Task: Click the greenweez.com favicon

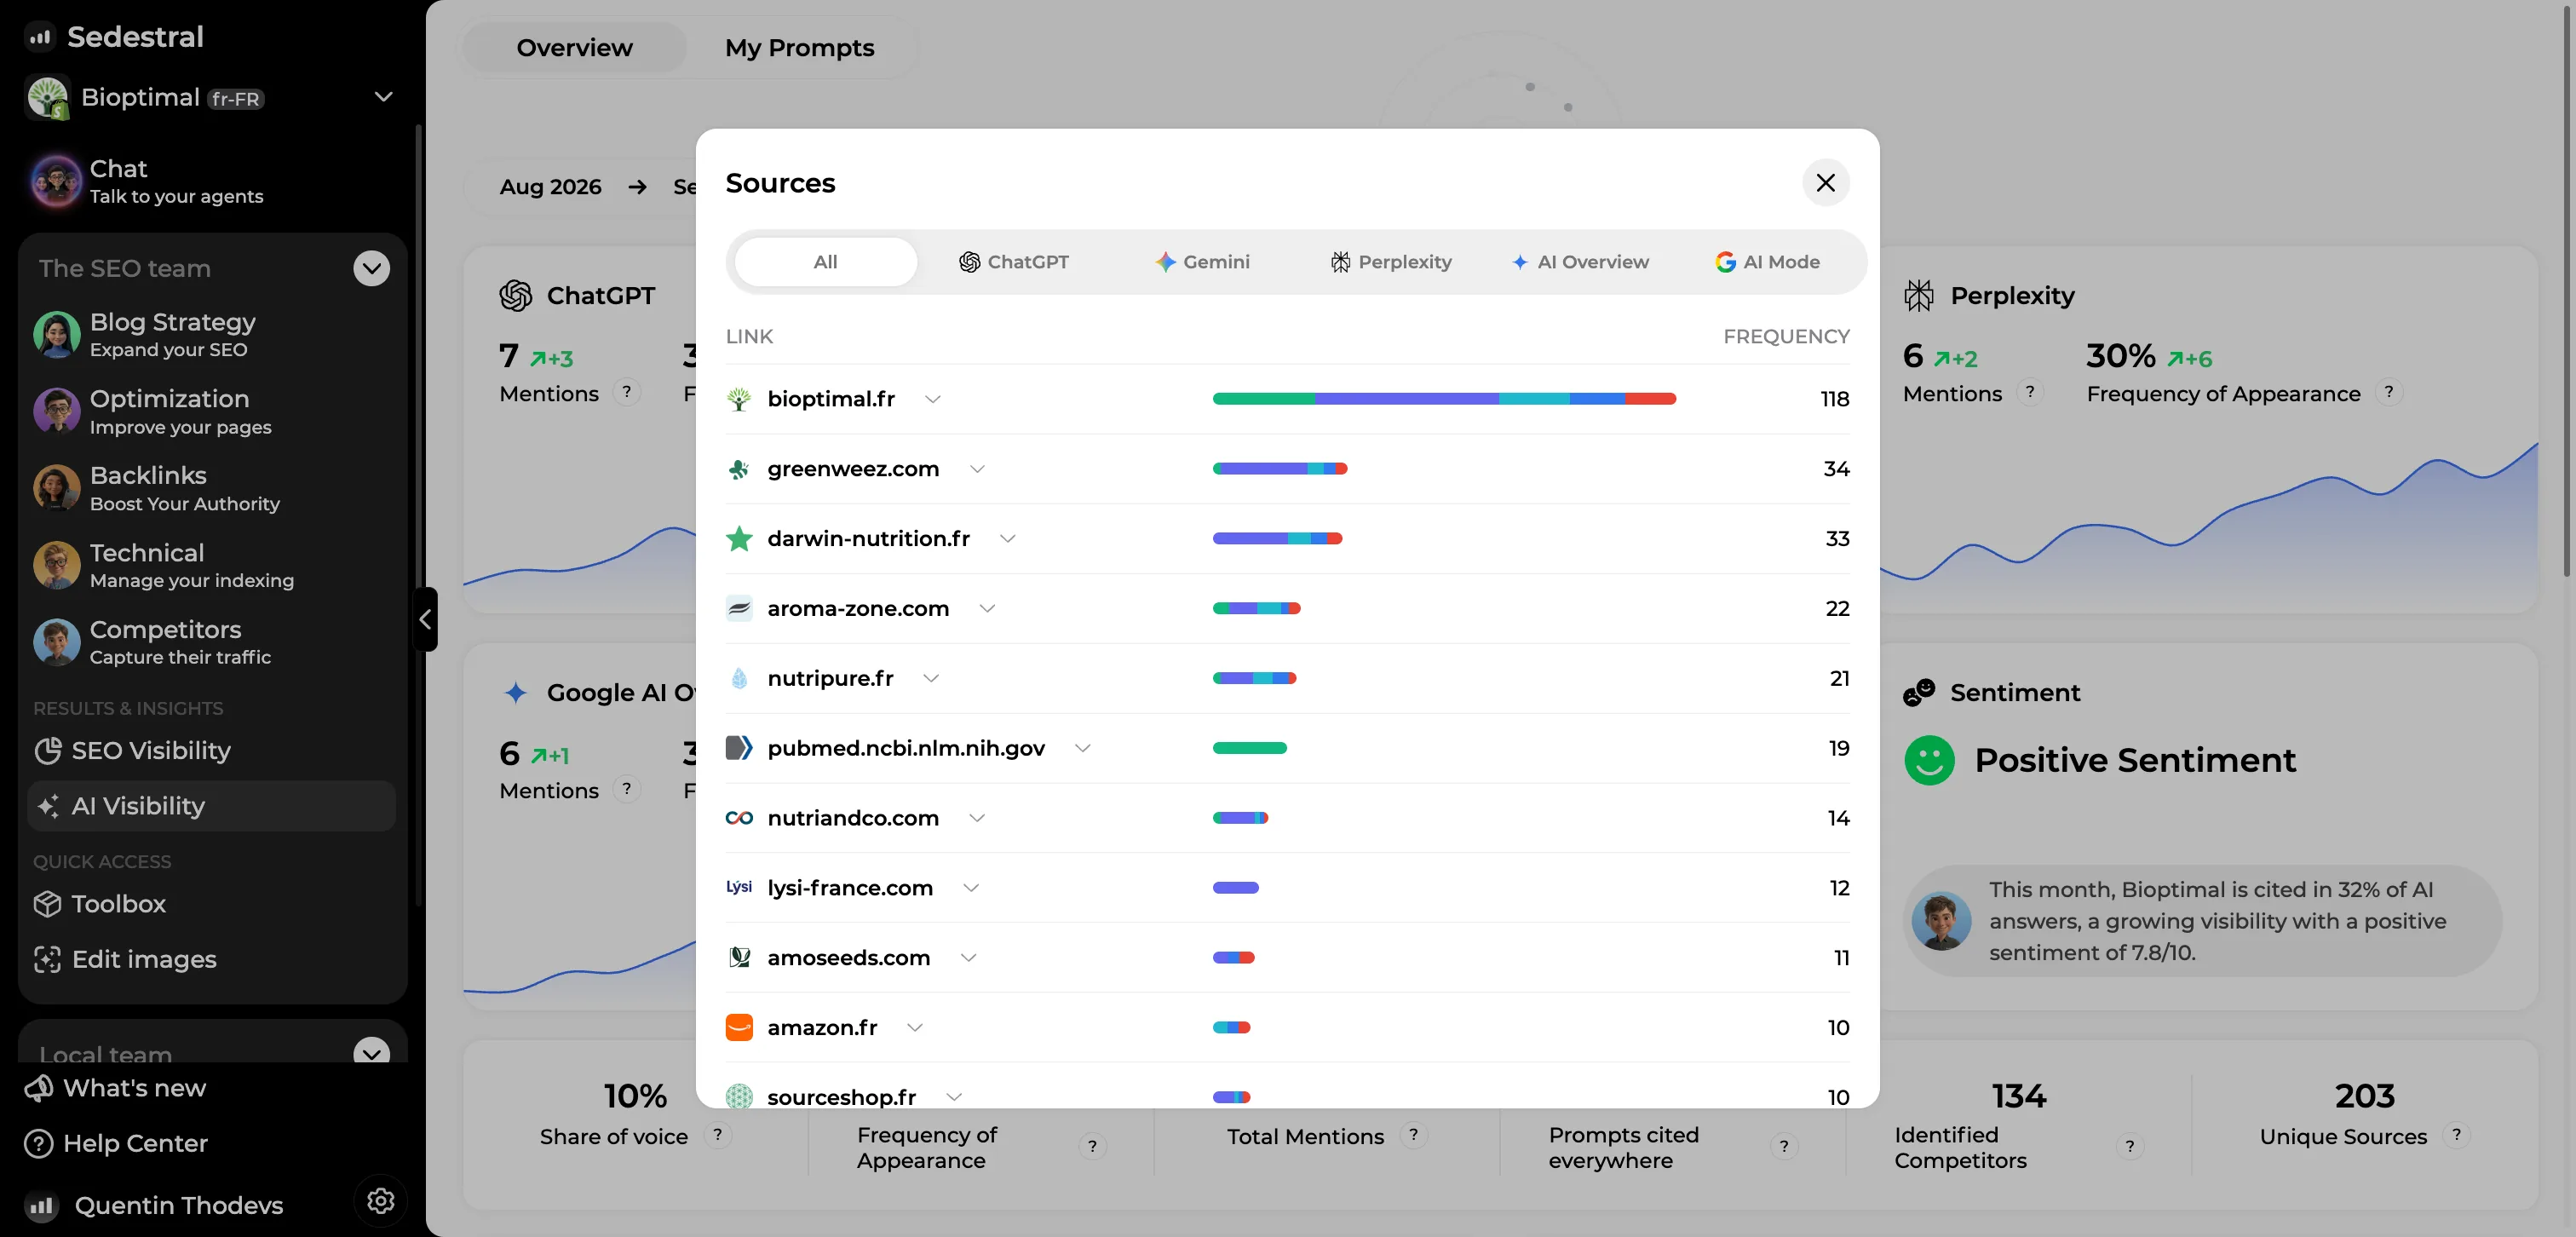Action: [739, 469]
